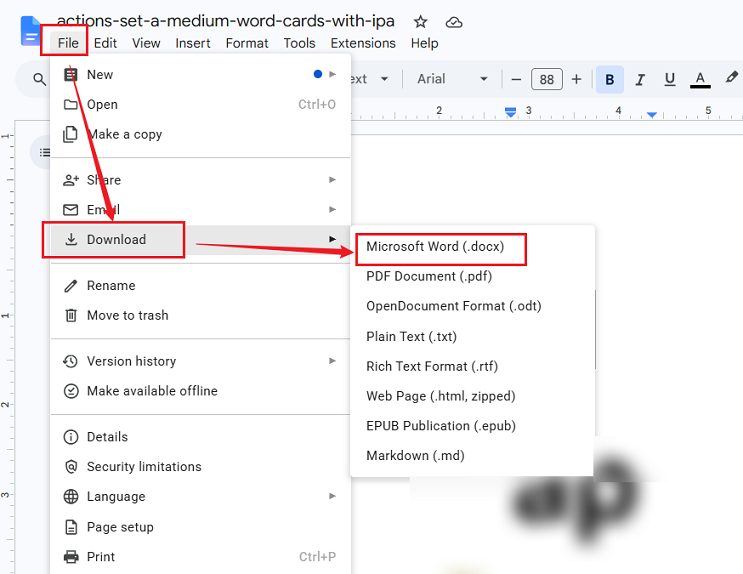
Task: Open the Edit menu
Action: [105, 43]
